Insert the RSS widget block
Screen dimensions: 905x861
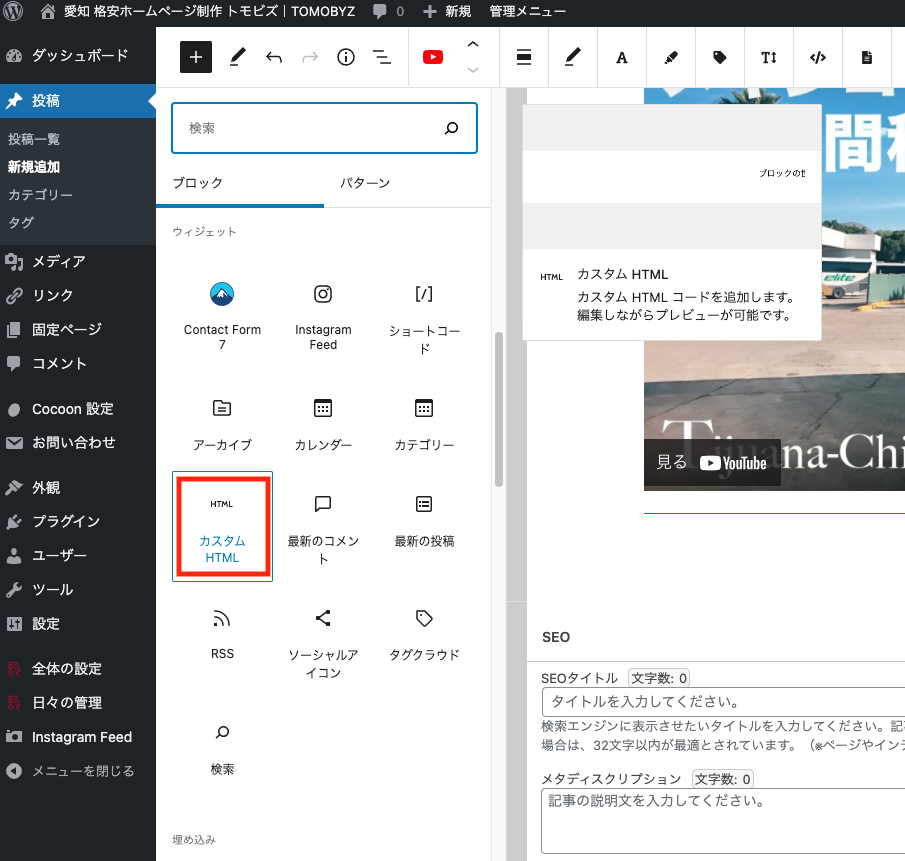point(222,633)
